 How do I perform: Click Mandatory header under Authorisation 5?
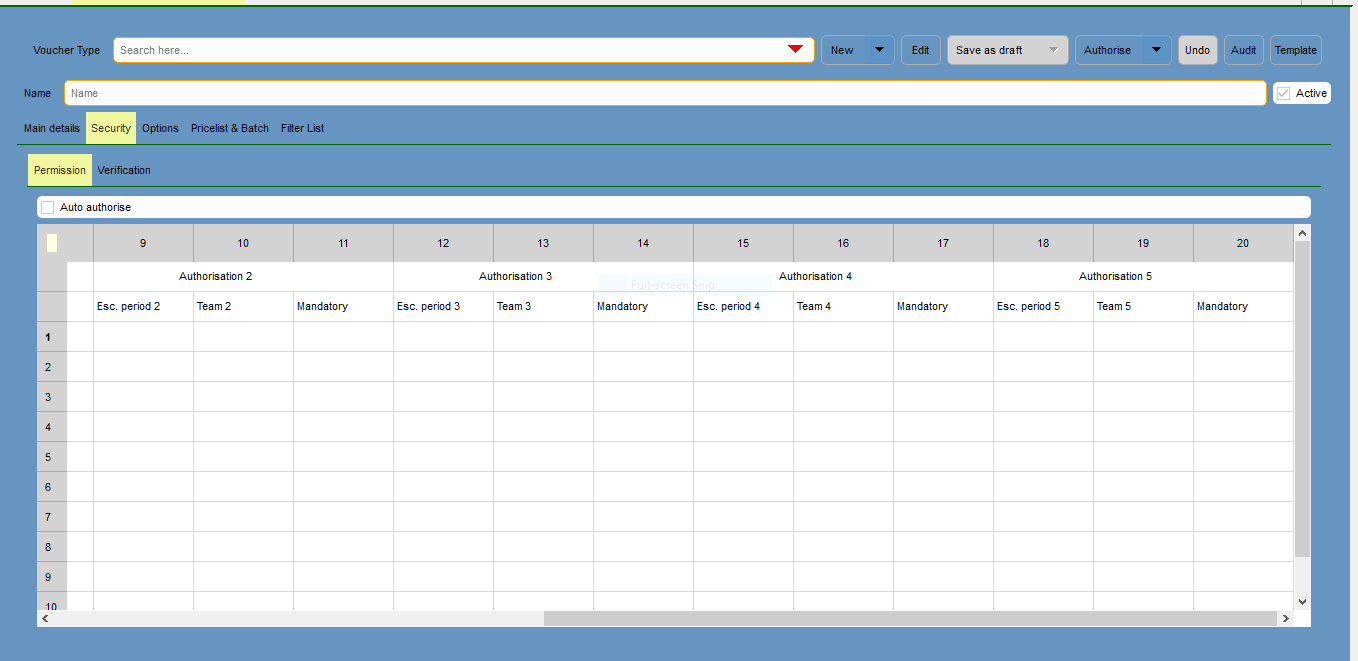click(x=1243, y=306)
